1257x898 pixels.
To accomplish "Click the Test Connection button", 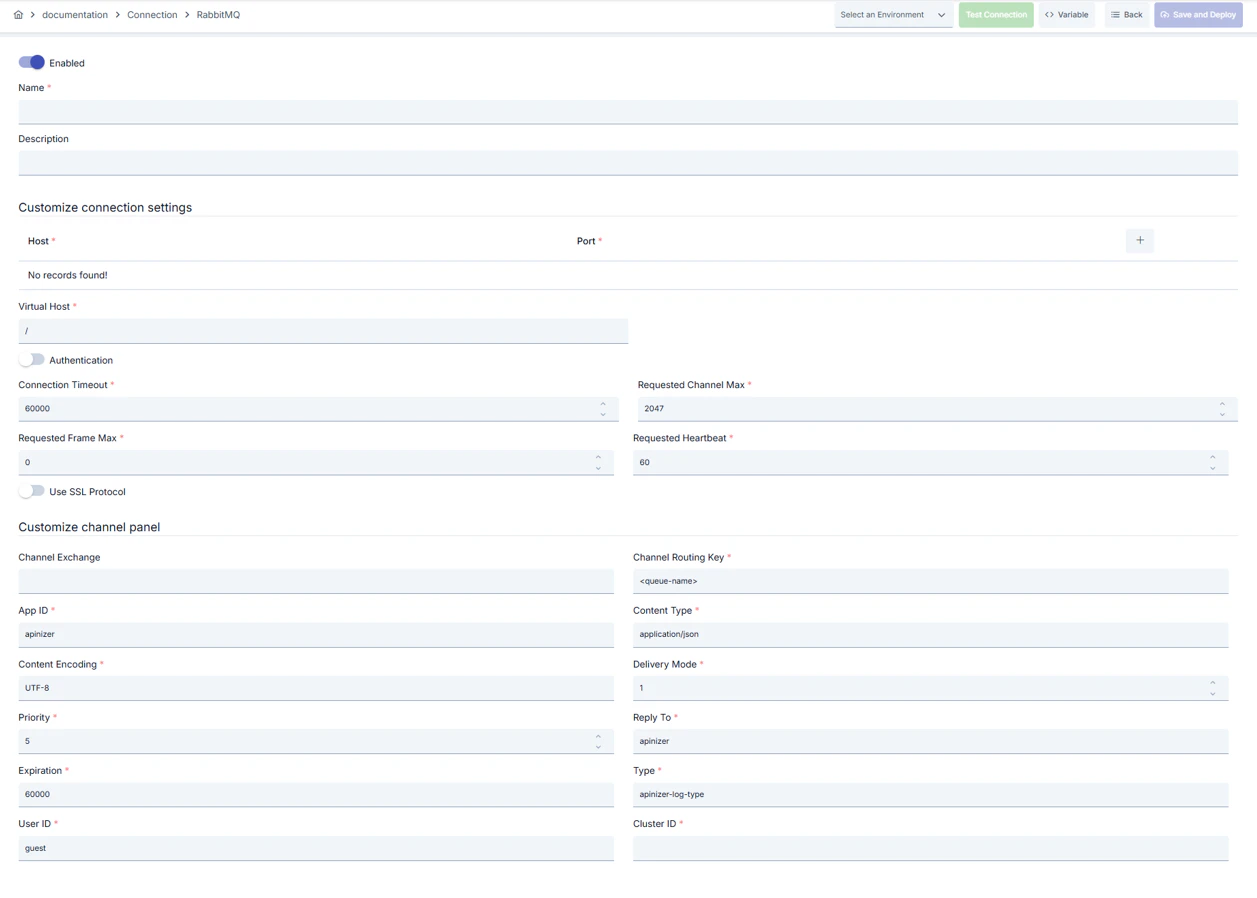I will [x=996, y=15].
